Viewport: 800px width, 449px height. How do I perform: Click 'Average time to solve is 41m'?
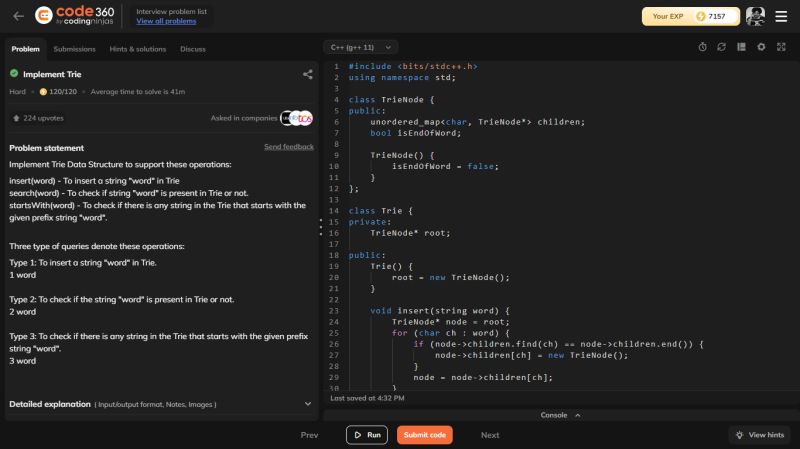click(138, 92)
